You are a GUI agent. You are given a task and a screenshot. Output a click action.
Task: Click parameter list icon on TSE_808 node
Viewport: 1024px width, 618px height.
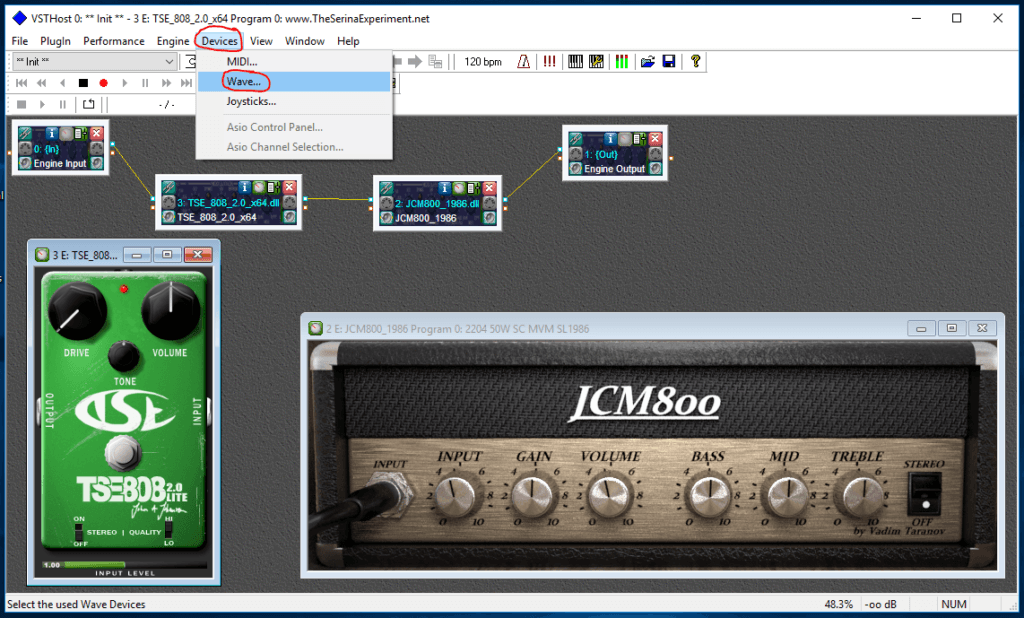click(x=274, y=187)
